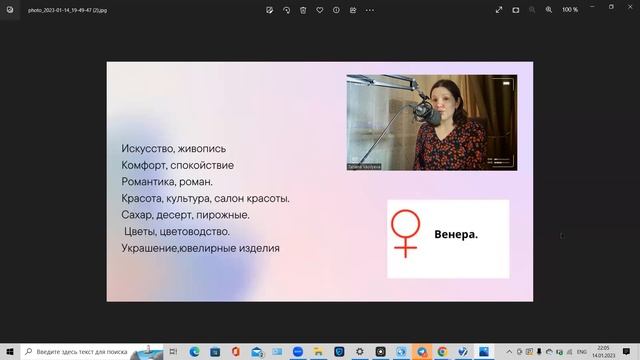Image resolution: width=640 pixels, height=360 pixels.
Task: Click the Венера. label
Action: (x=456, y=235)
